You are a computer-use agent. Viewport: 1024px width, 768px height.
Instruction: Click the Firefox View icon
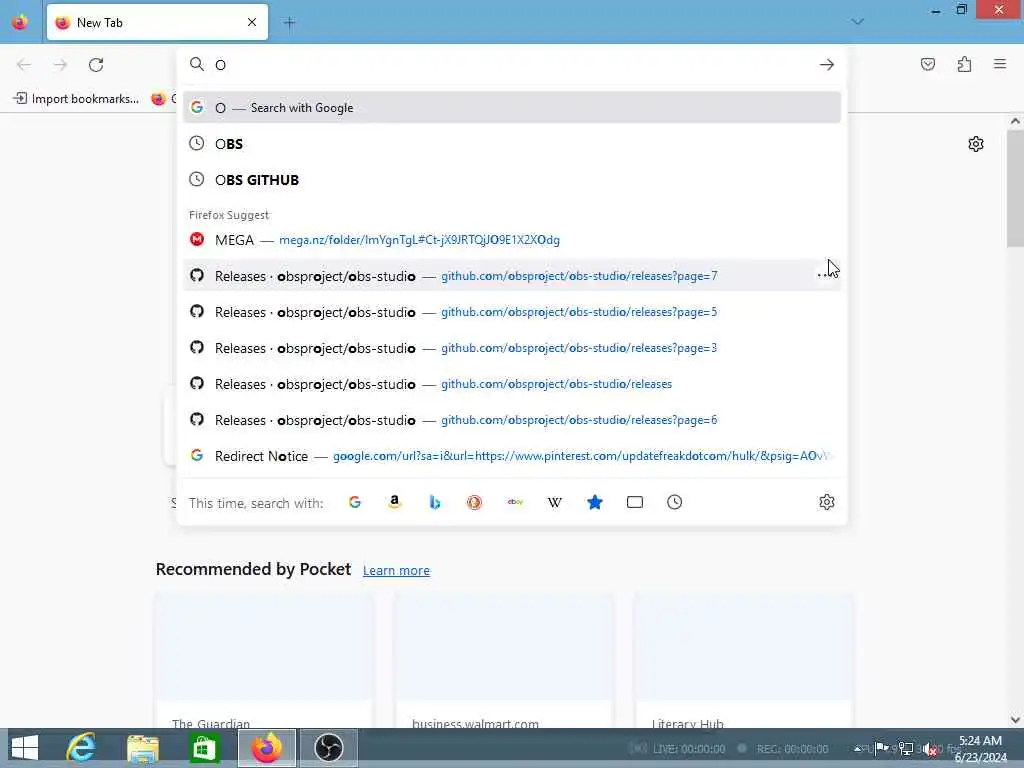[x=20, y=22]
